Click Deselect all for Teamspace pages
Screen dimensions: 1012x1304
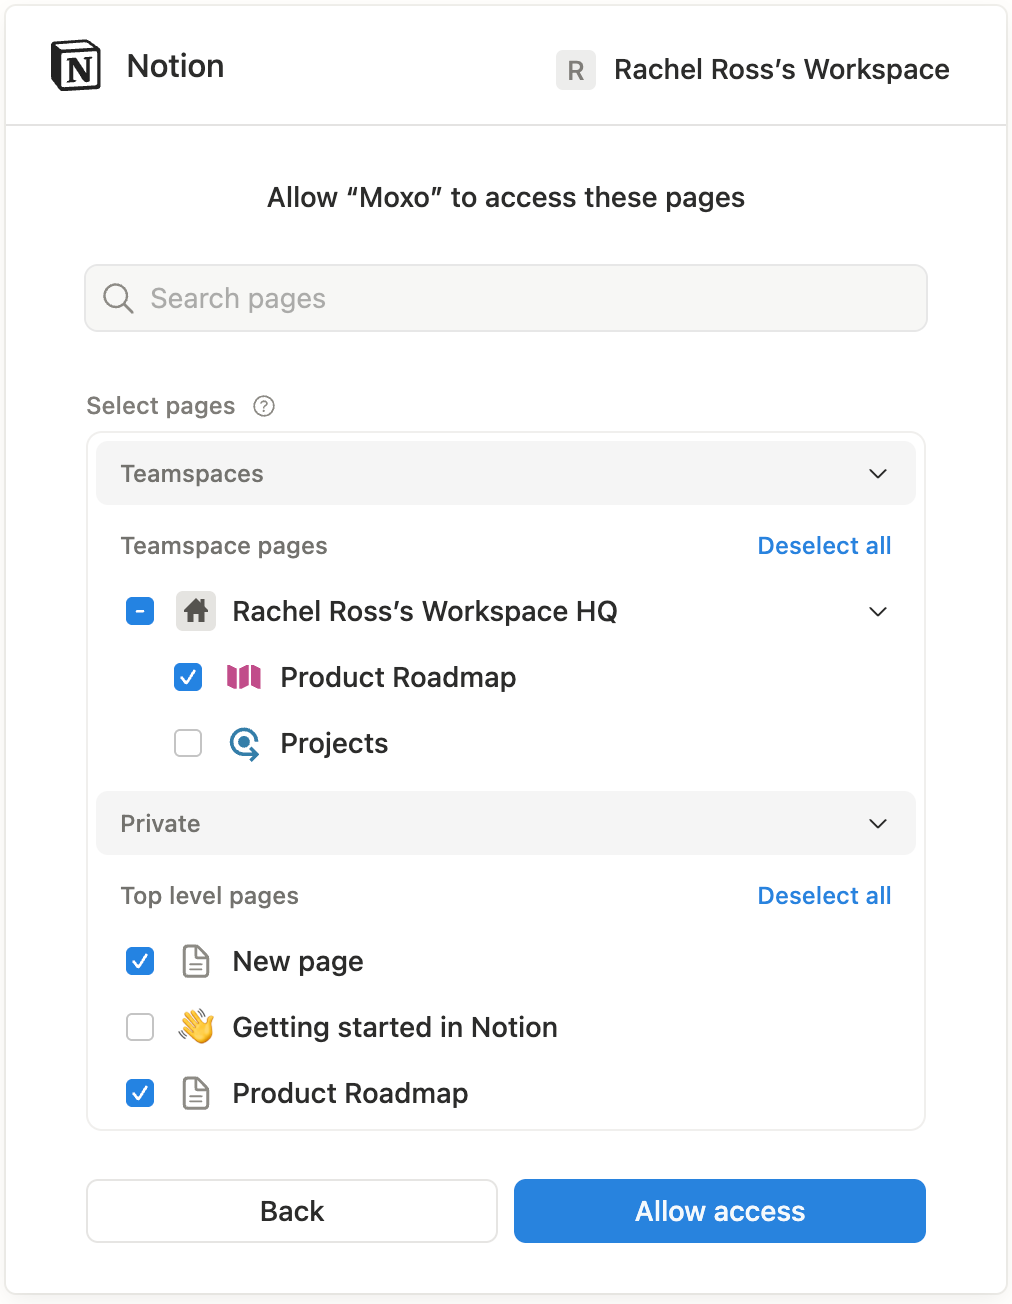824,546
